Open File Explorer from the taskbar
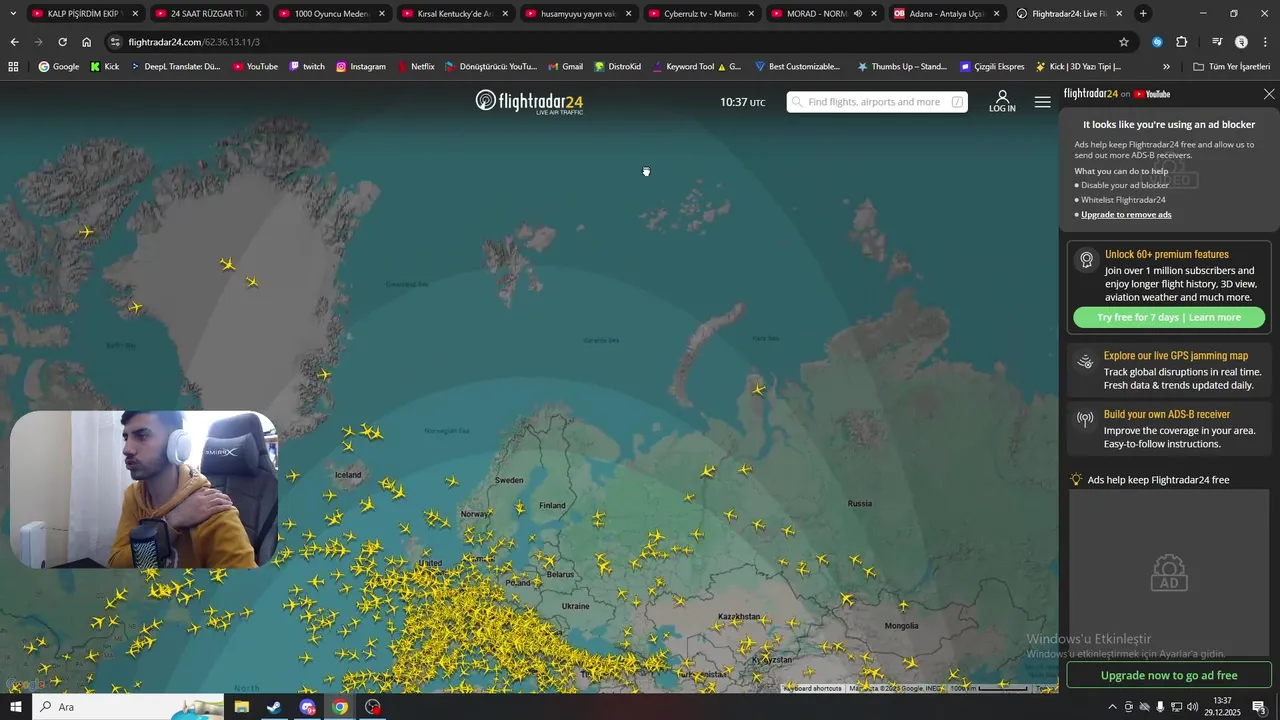Screen dimensions: 1280x720 (x=242, y=707)
